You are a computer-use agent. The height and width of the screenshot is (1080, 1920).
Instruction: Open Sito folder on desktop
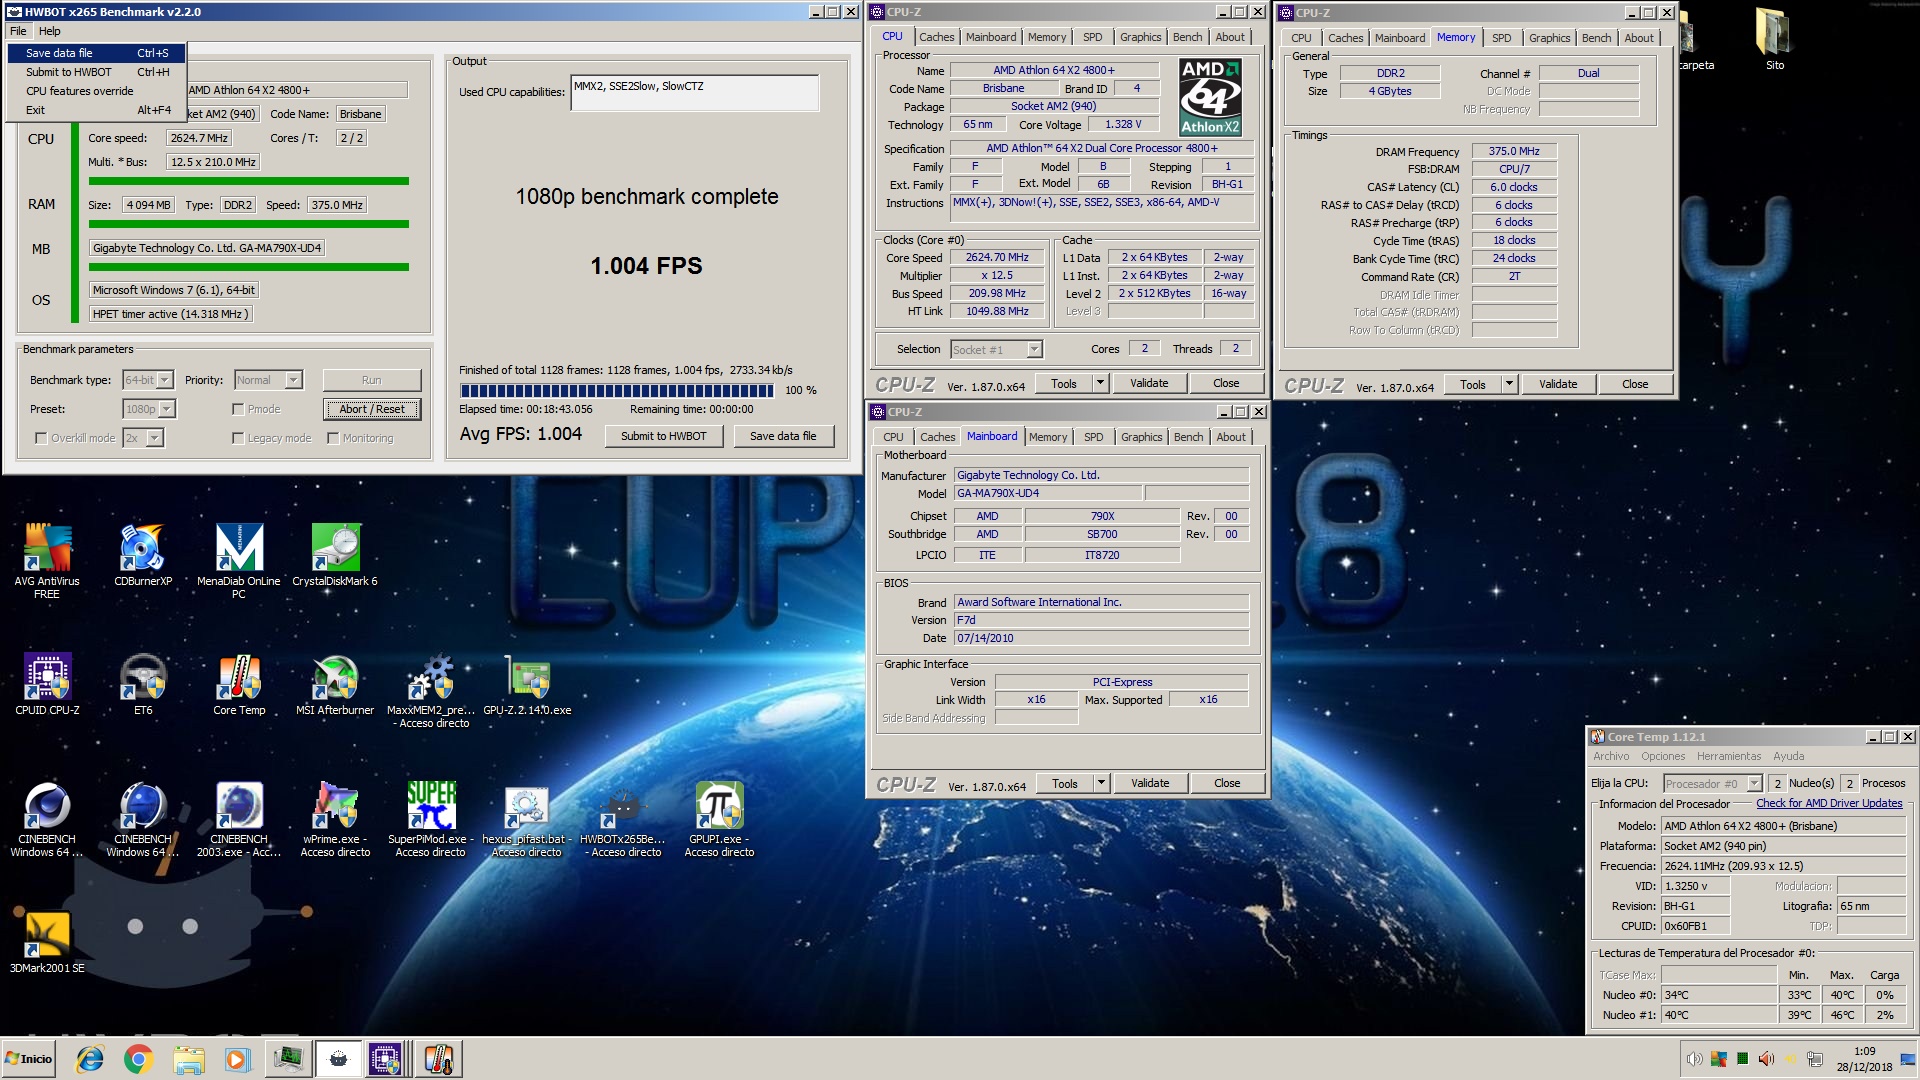pos(1774,38)
